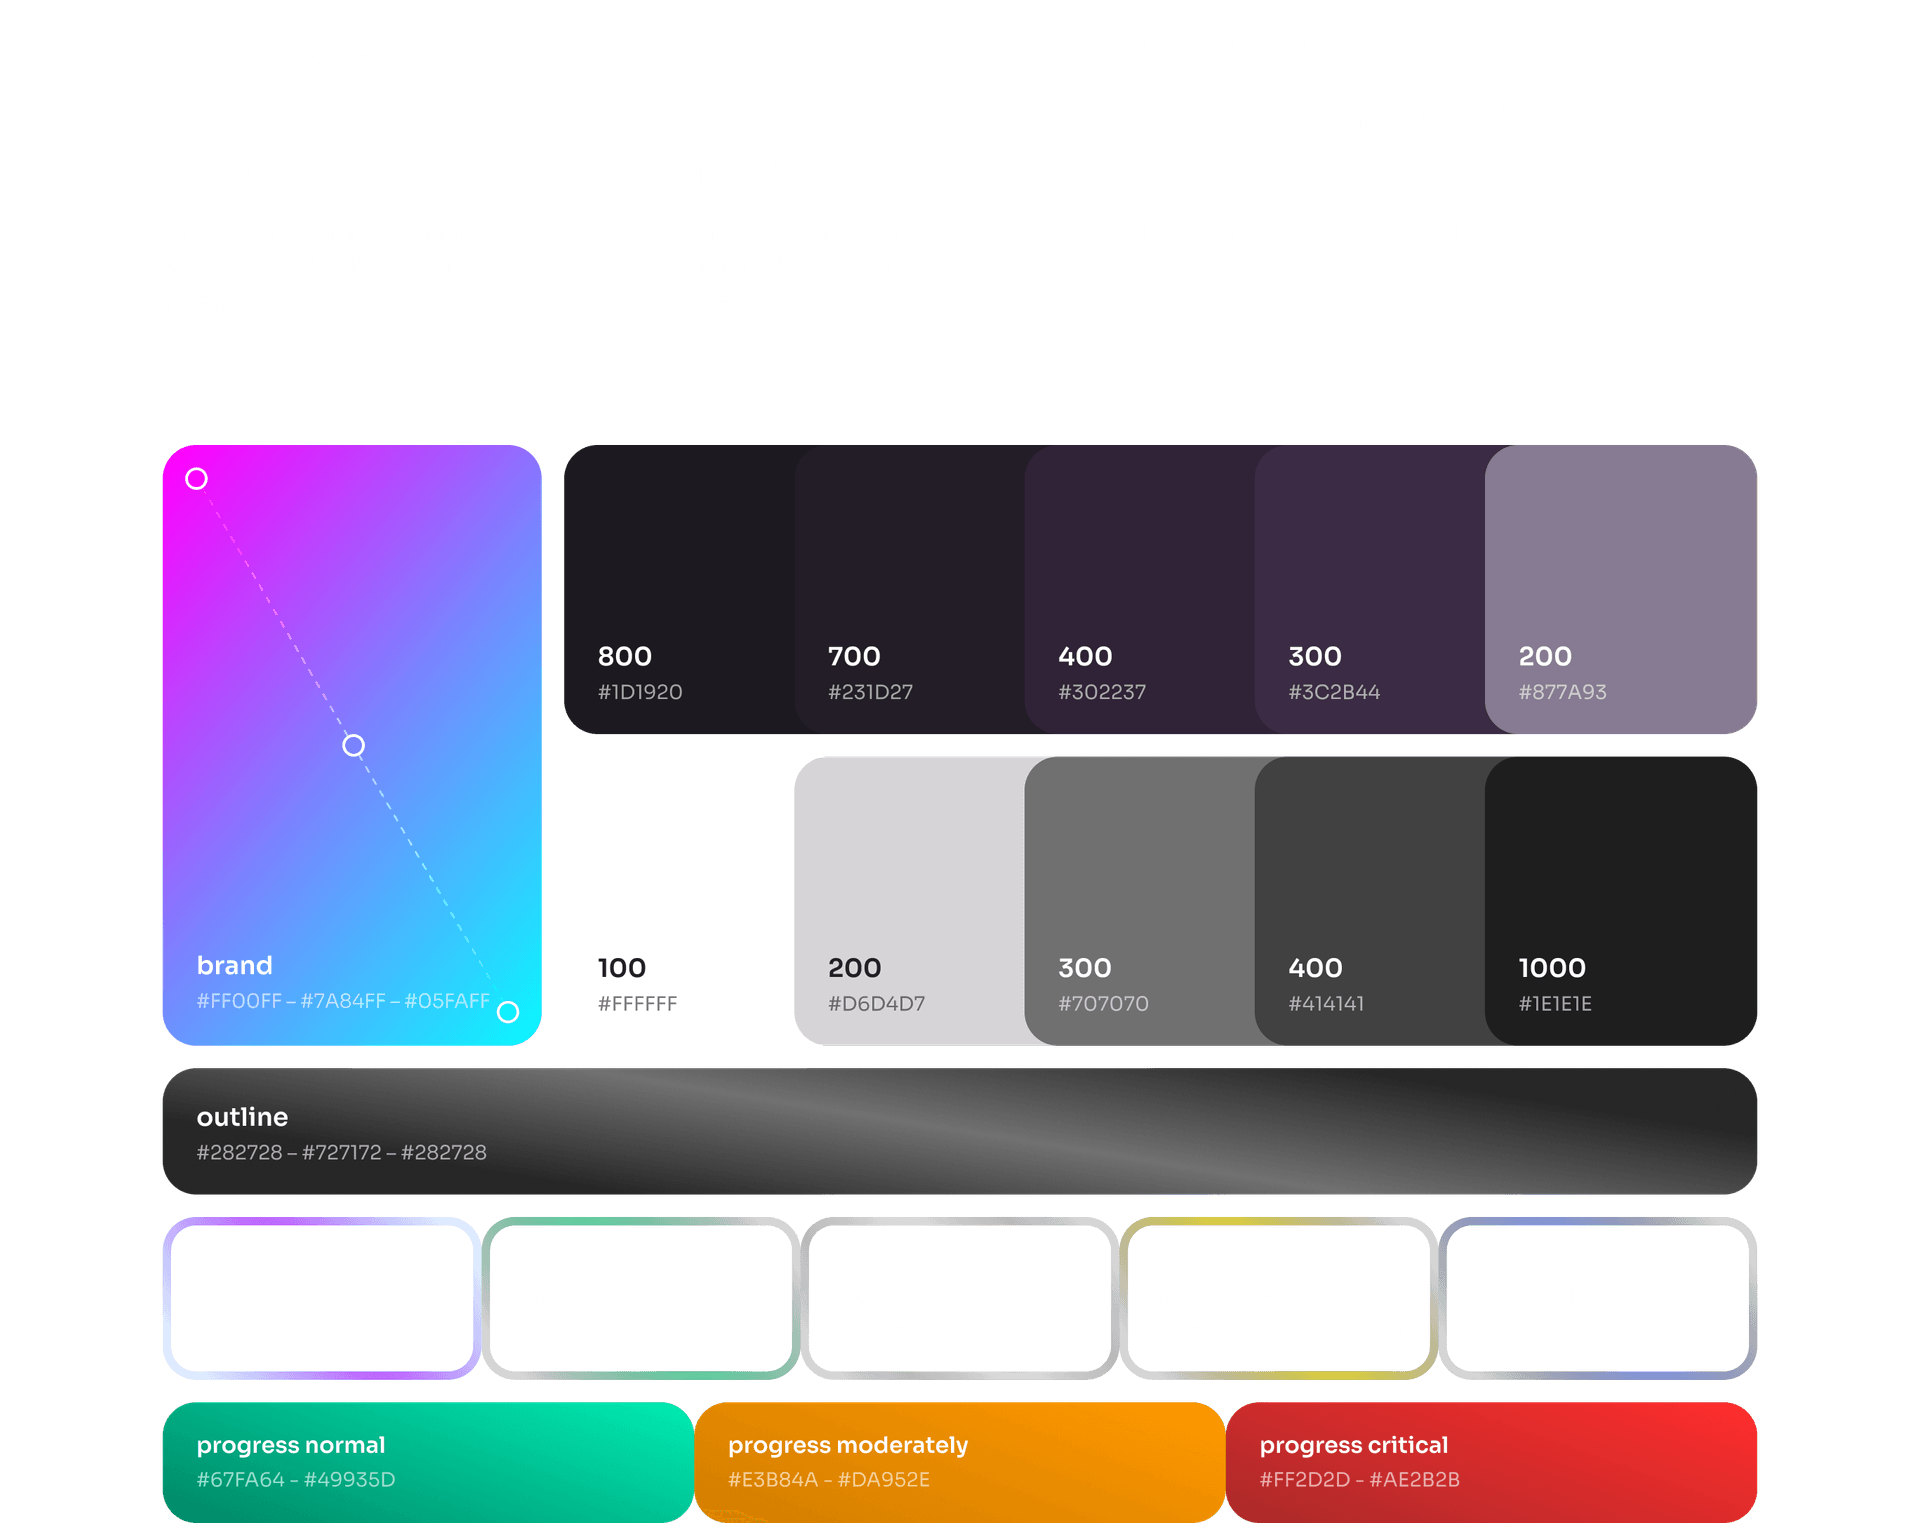Select the 1000 swatch #1E1E1E
The image size is (1920, 1523).
[x=1621, y=901]
